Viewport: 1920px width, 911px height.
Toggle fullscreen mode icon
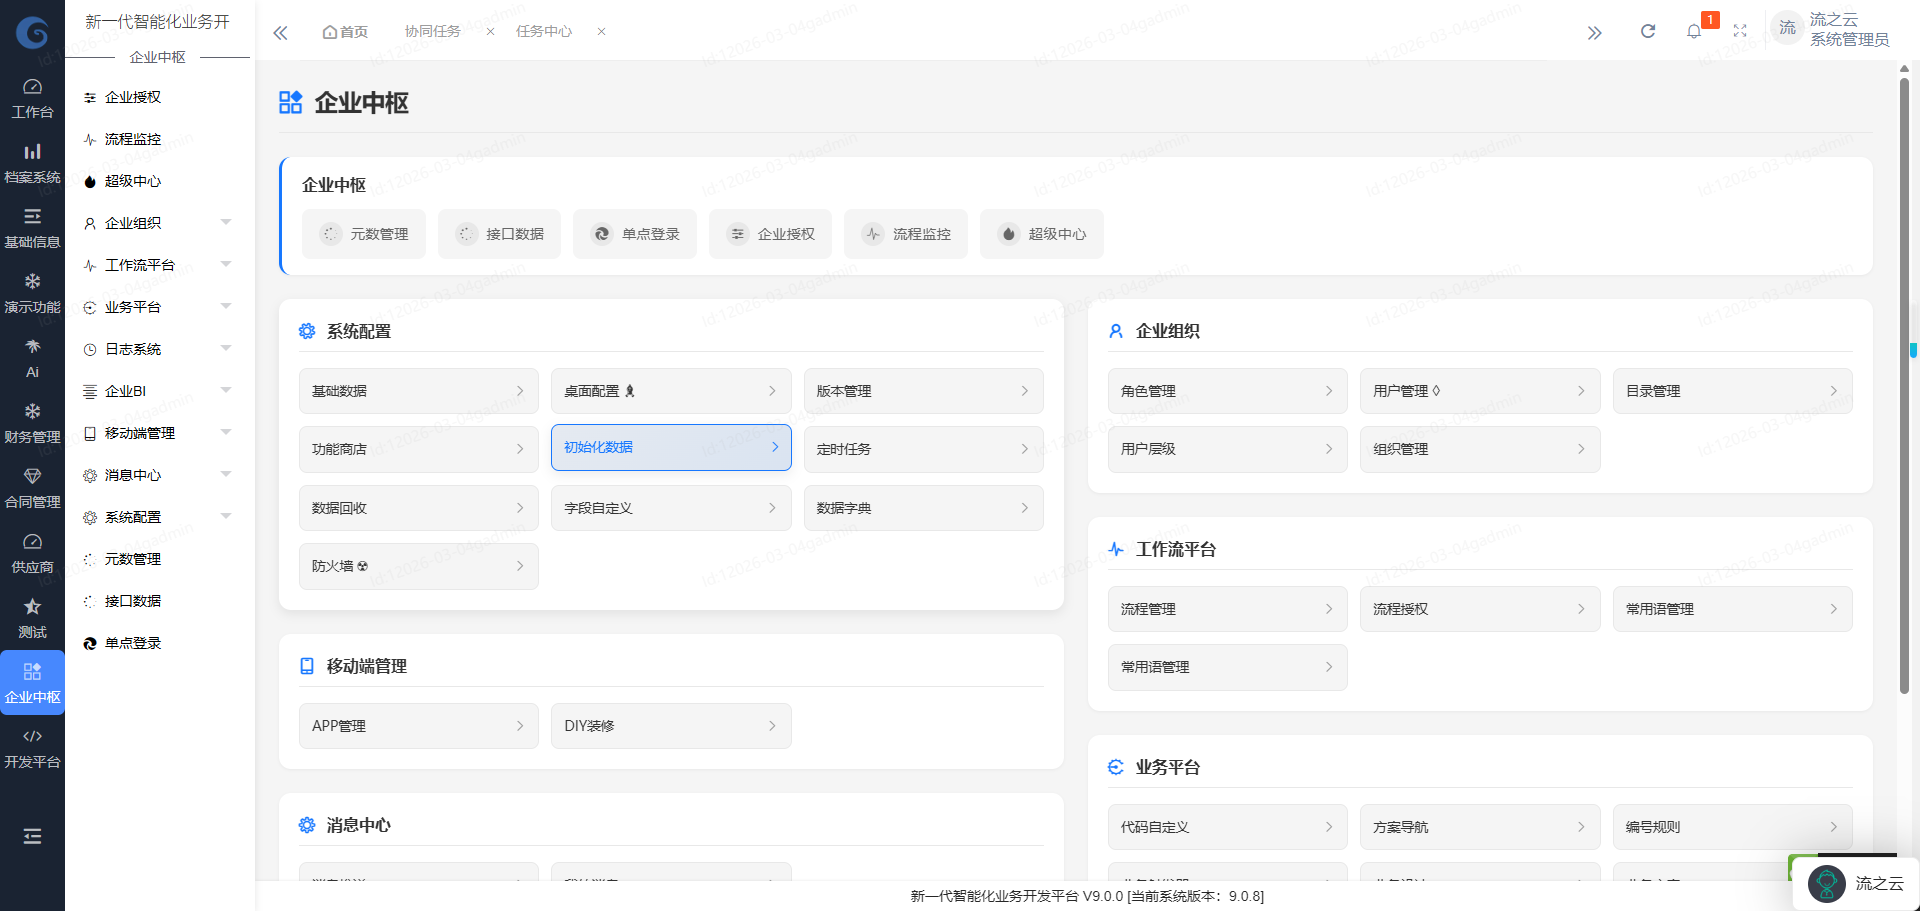(1740, 32)
